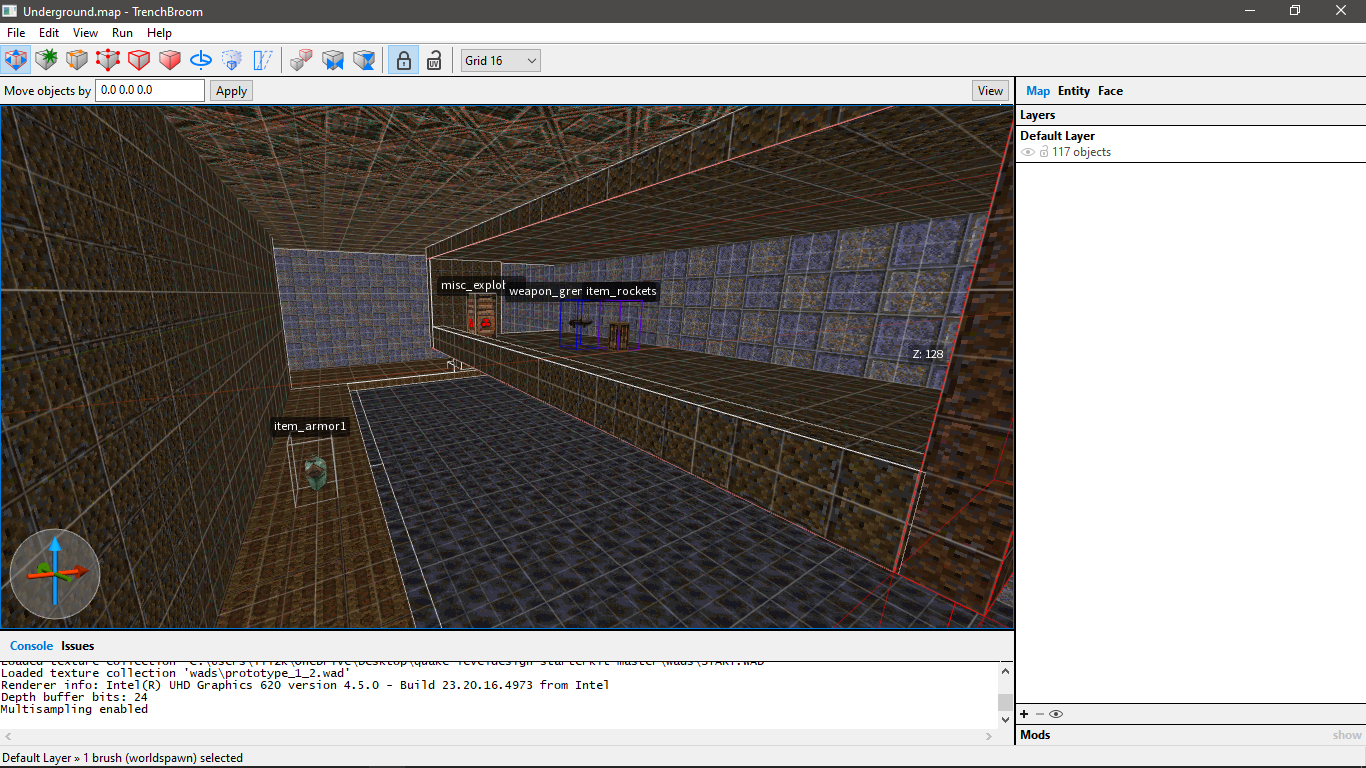Select the Default Layer row
The height and width of the screenshot is (768, 1366).
point(1190,144)
